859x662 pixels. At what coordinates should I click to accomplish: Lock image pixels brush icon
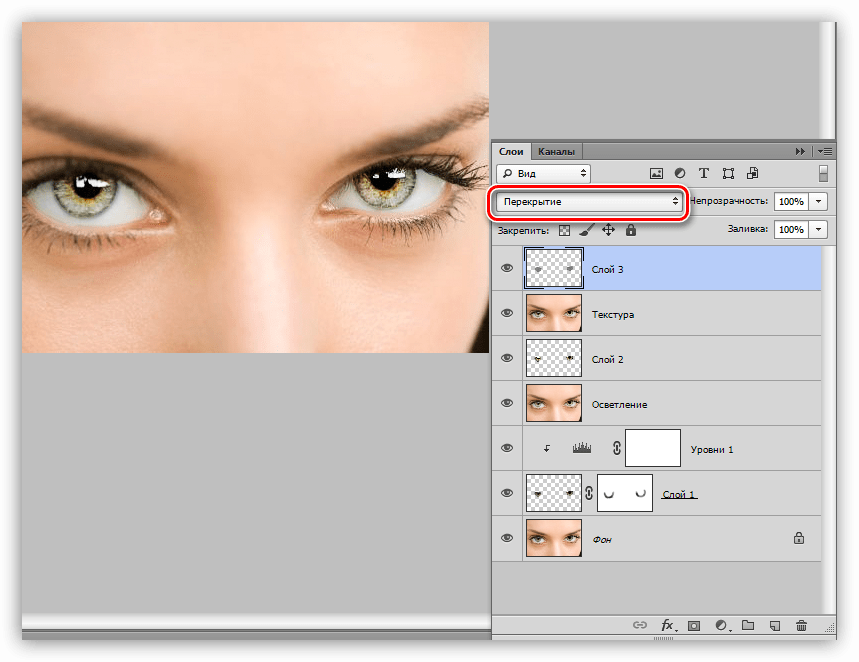coord(586,230)
